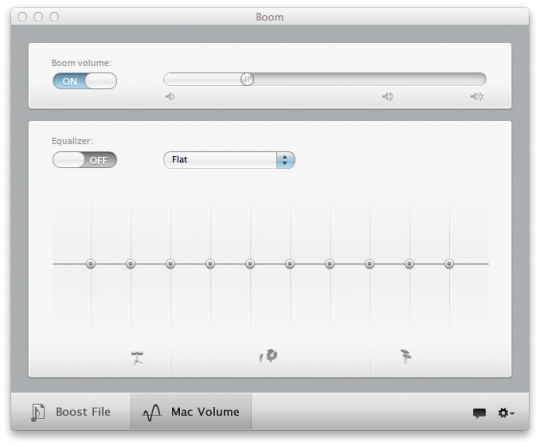Click the tenth equalizer band knob
Image resolution: width=540 pixels, height=446 pixels.
click(449, 264)
